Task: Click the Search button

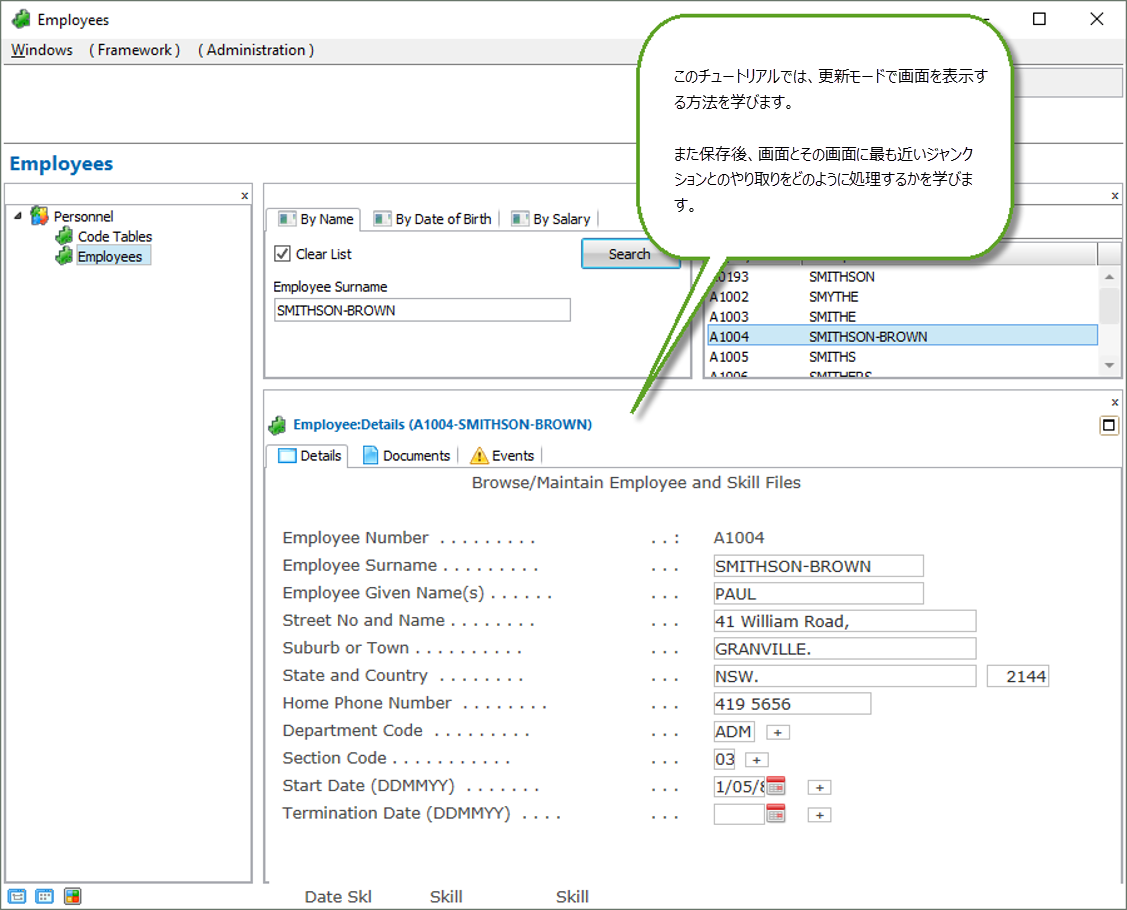Action: pyautogui.click(x=630, y=254)
